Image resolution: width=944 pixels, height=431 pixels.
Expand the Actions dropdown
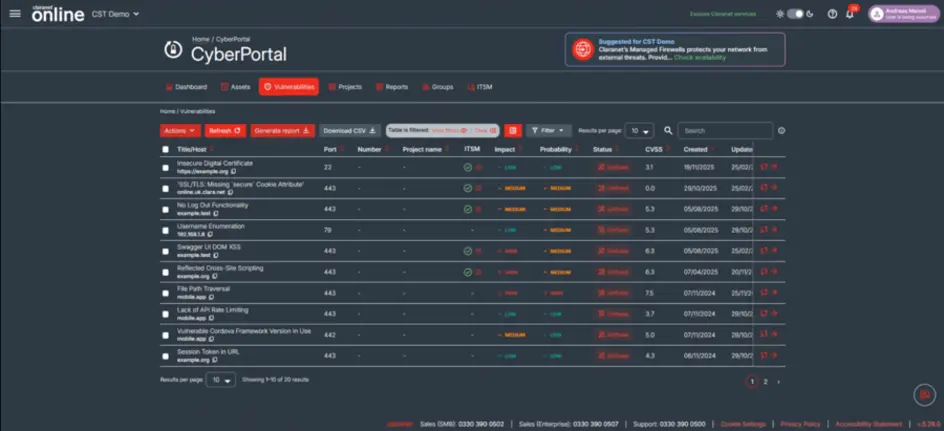(180, 131)
